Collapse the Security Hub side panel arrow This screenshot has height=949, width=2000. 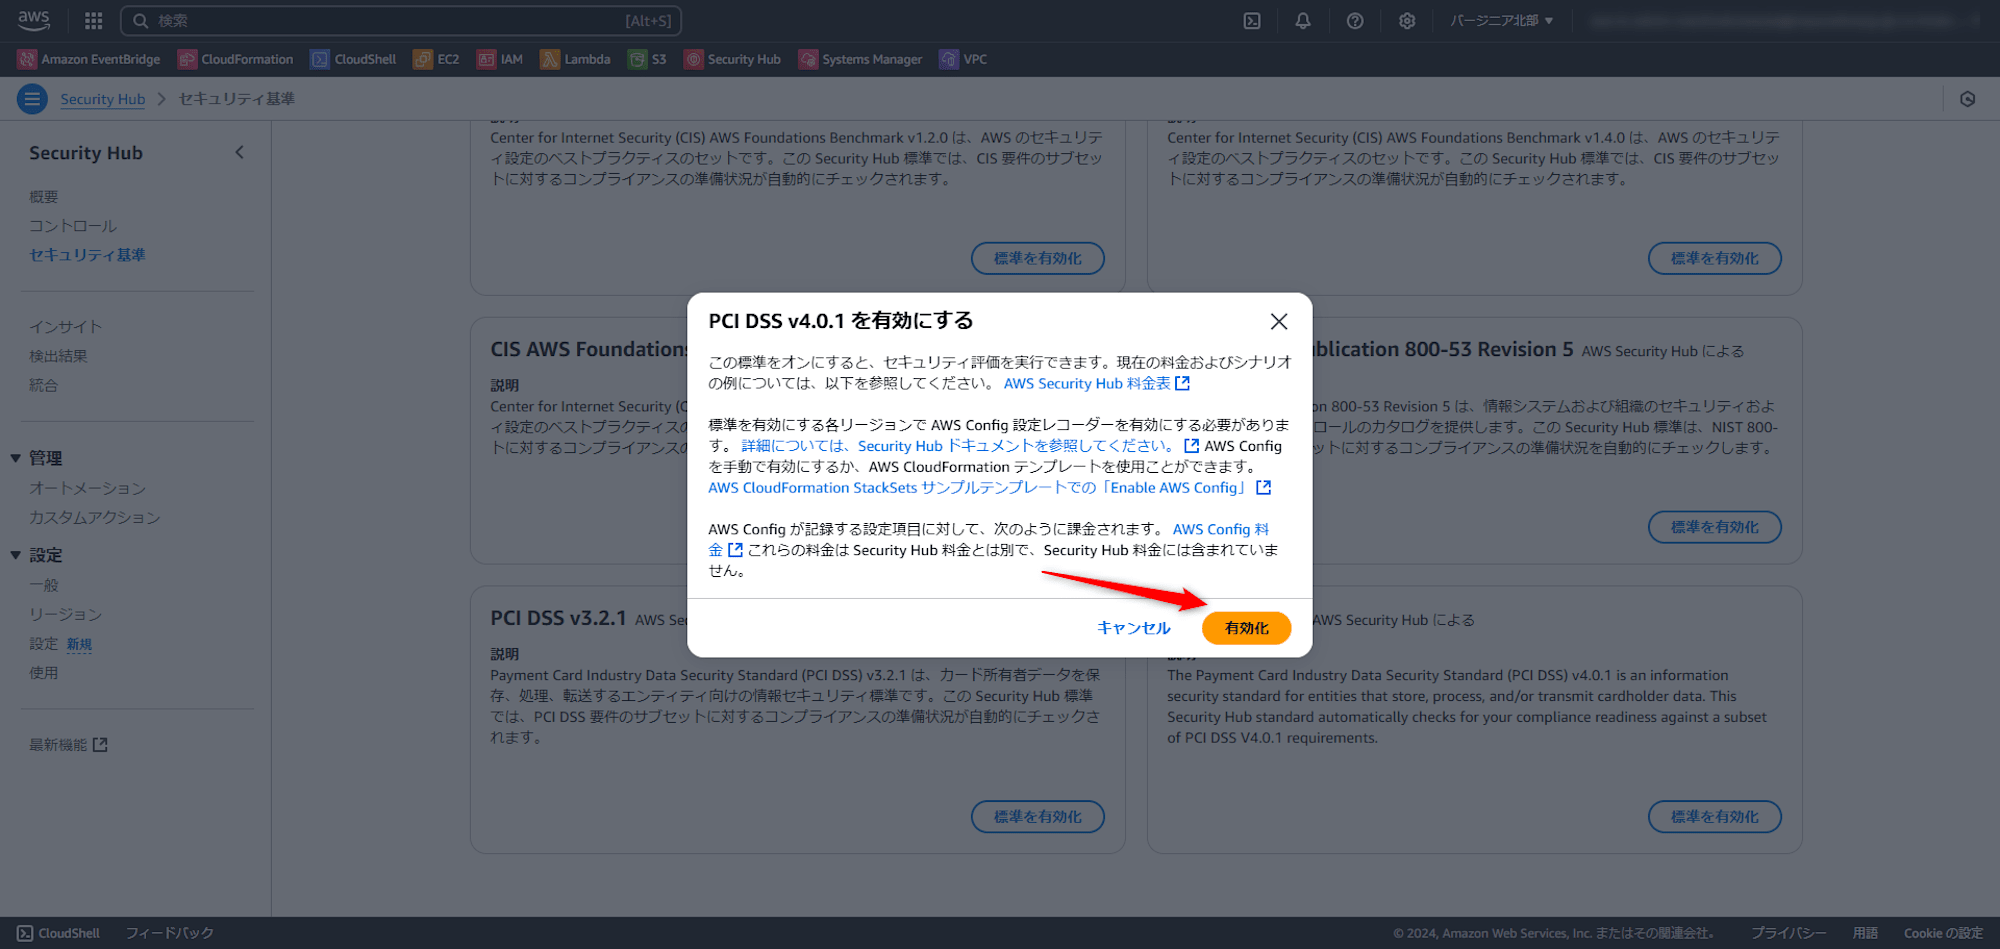click(240, 153)
